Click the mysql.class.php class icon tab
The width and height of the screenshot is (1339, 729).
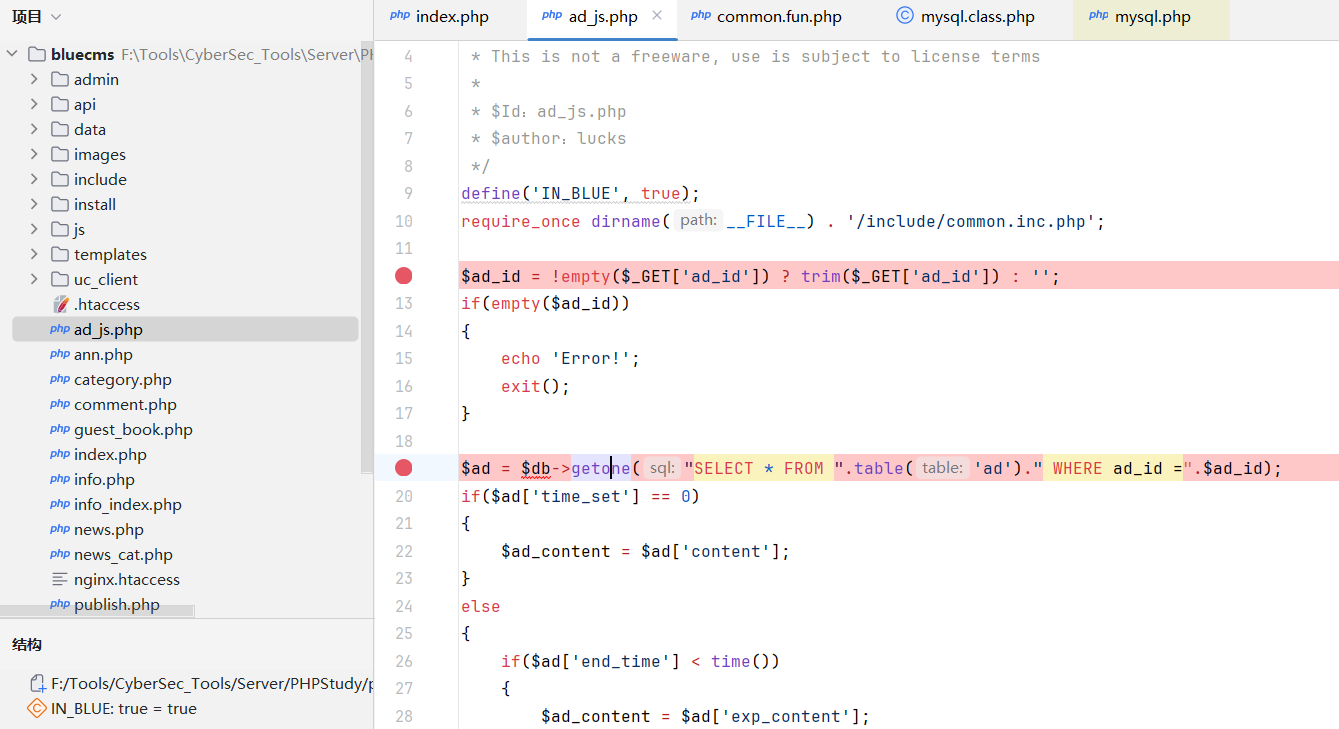tap(904, 16)
